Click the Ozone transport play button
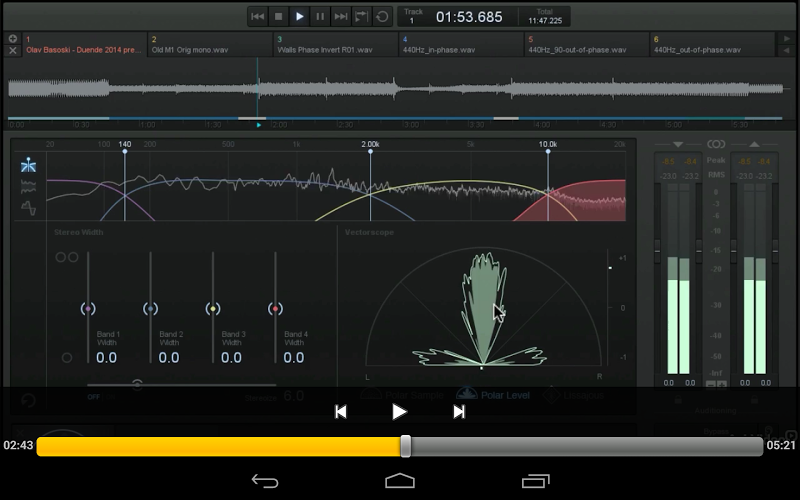 tap(299, 17)
